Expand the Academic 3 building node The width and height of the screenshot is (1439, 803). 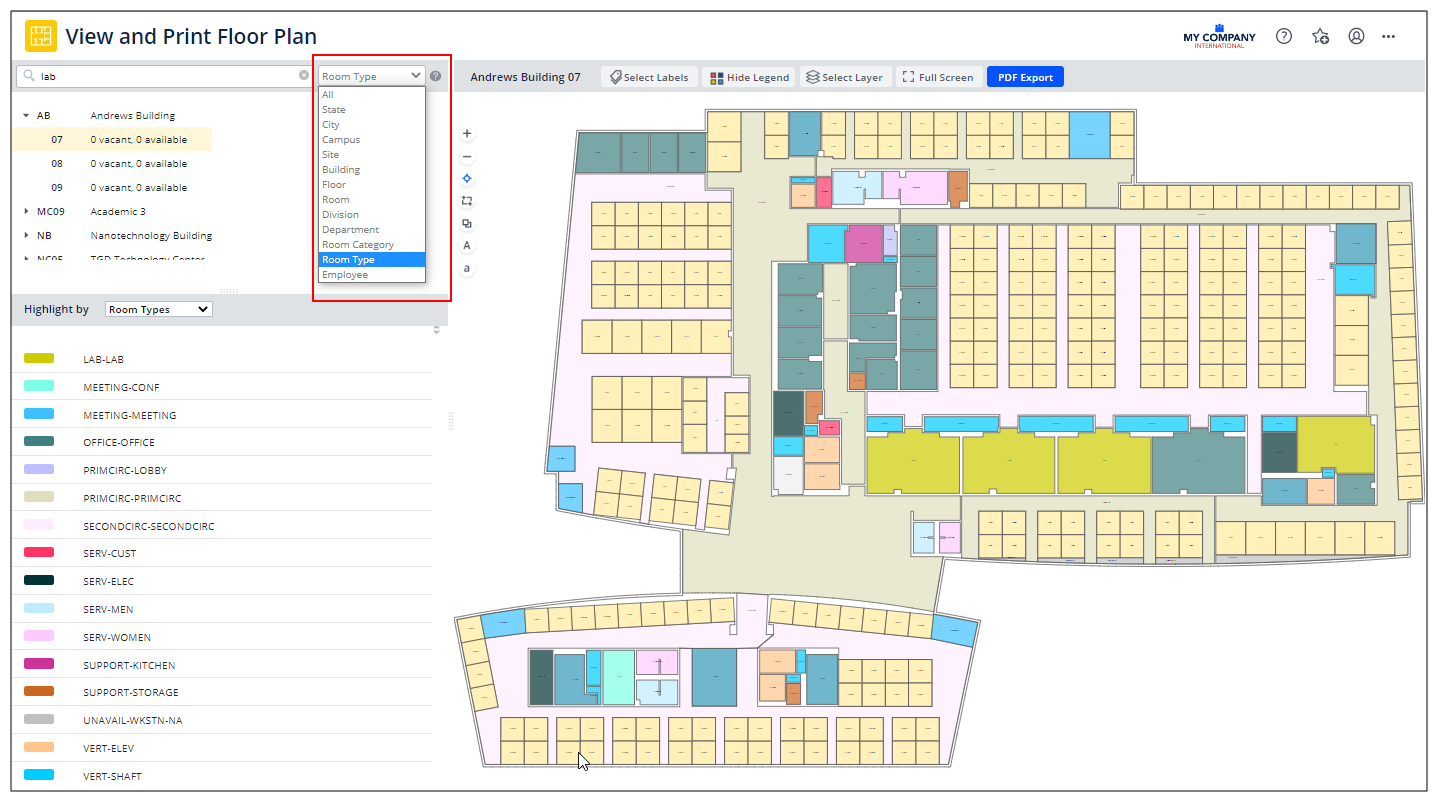click(x=26, y=212)
